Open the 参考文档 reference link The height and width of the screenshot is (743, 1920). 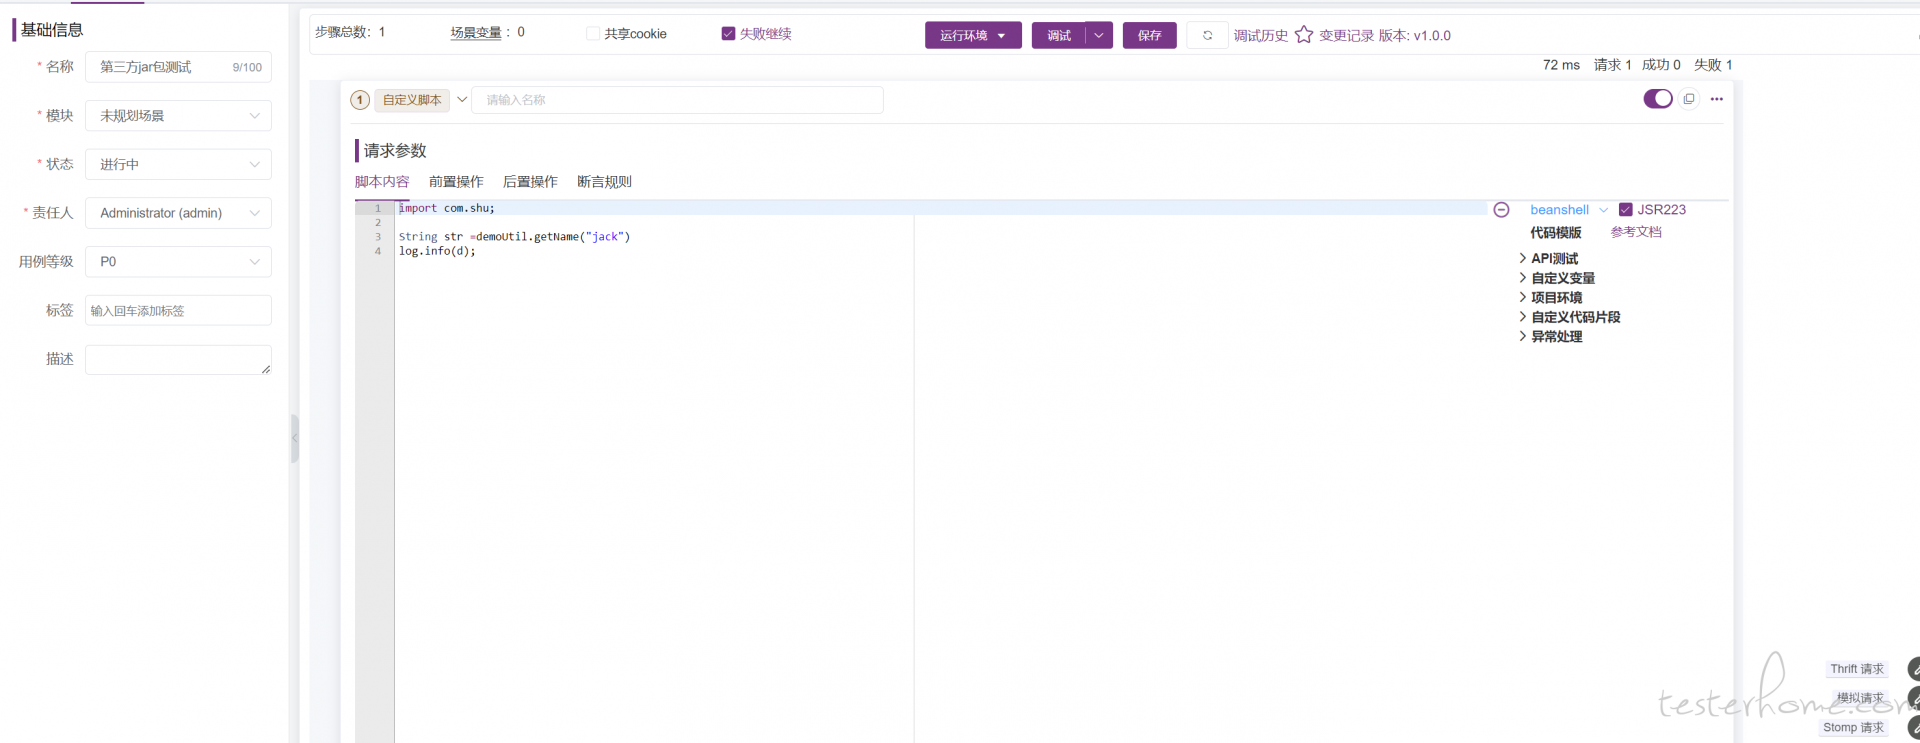[1636, 232]
